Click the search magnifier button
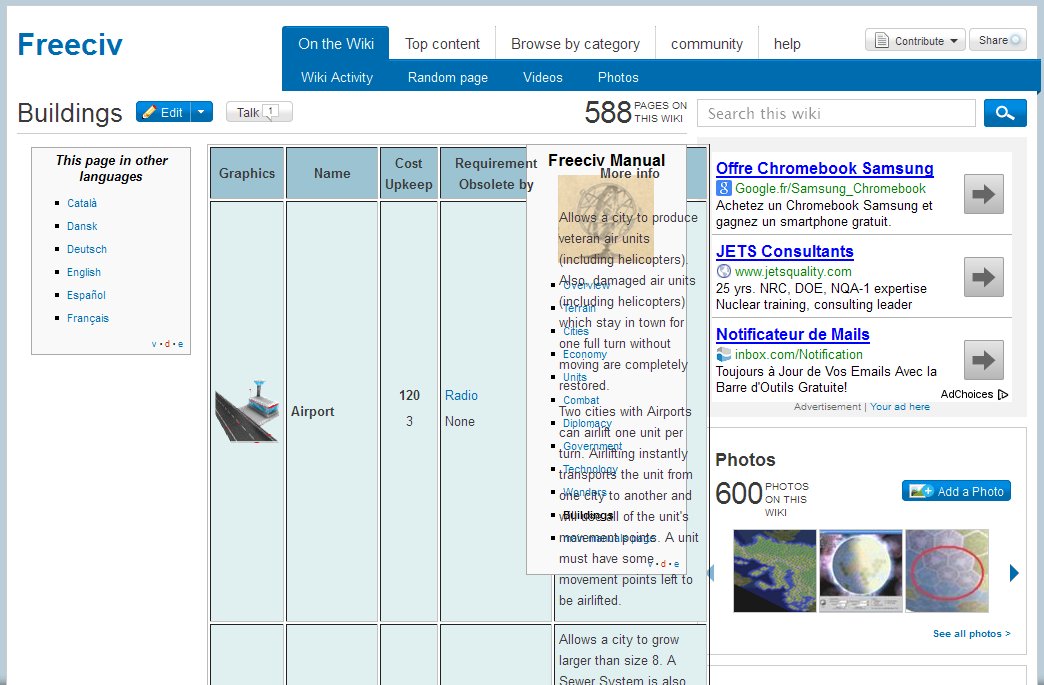This screenshot has height=685, width=1044. pyautogui.click(x=1005, y=113)
